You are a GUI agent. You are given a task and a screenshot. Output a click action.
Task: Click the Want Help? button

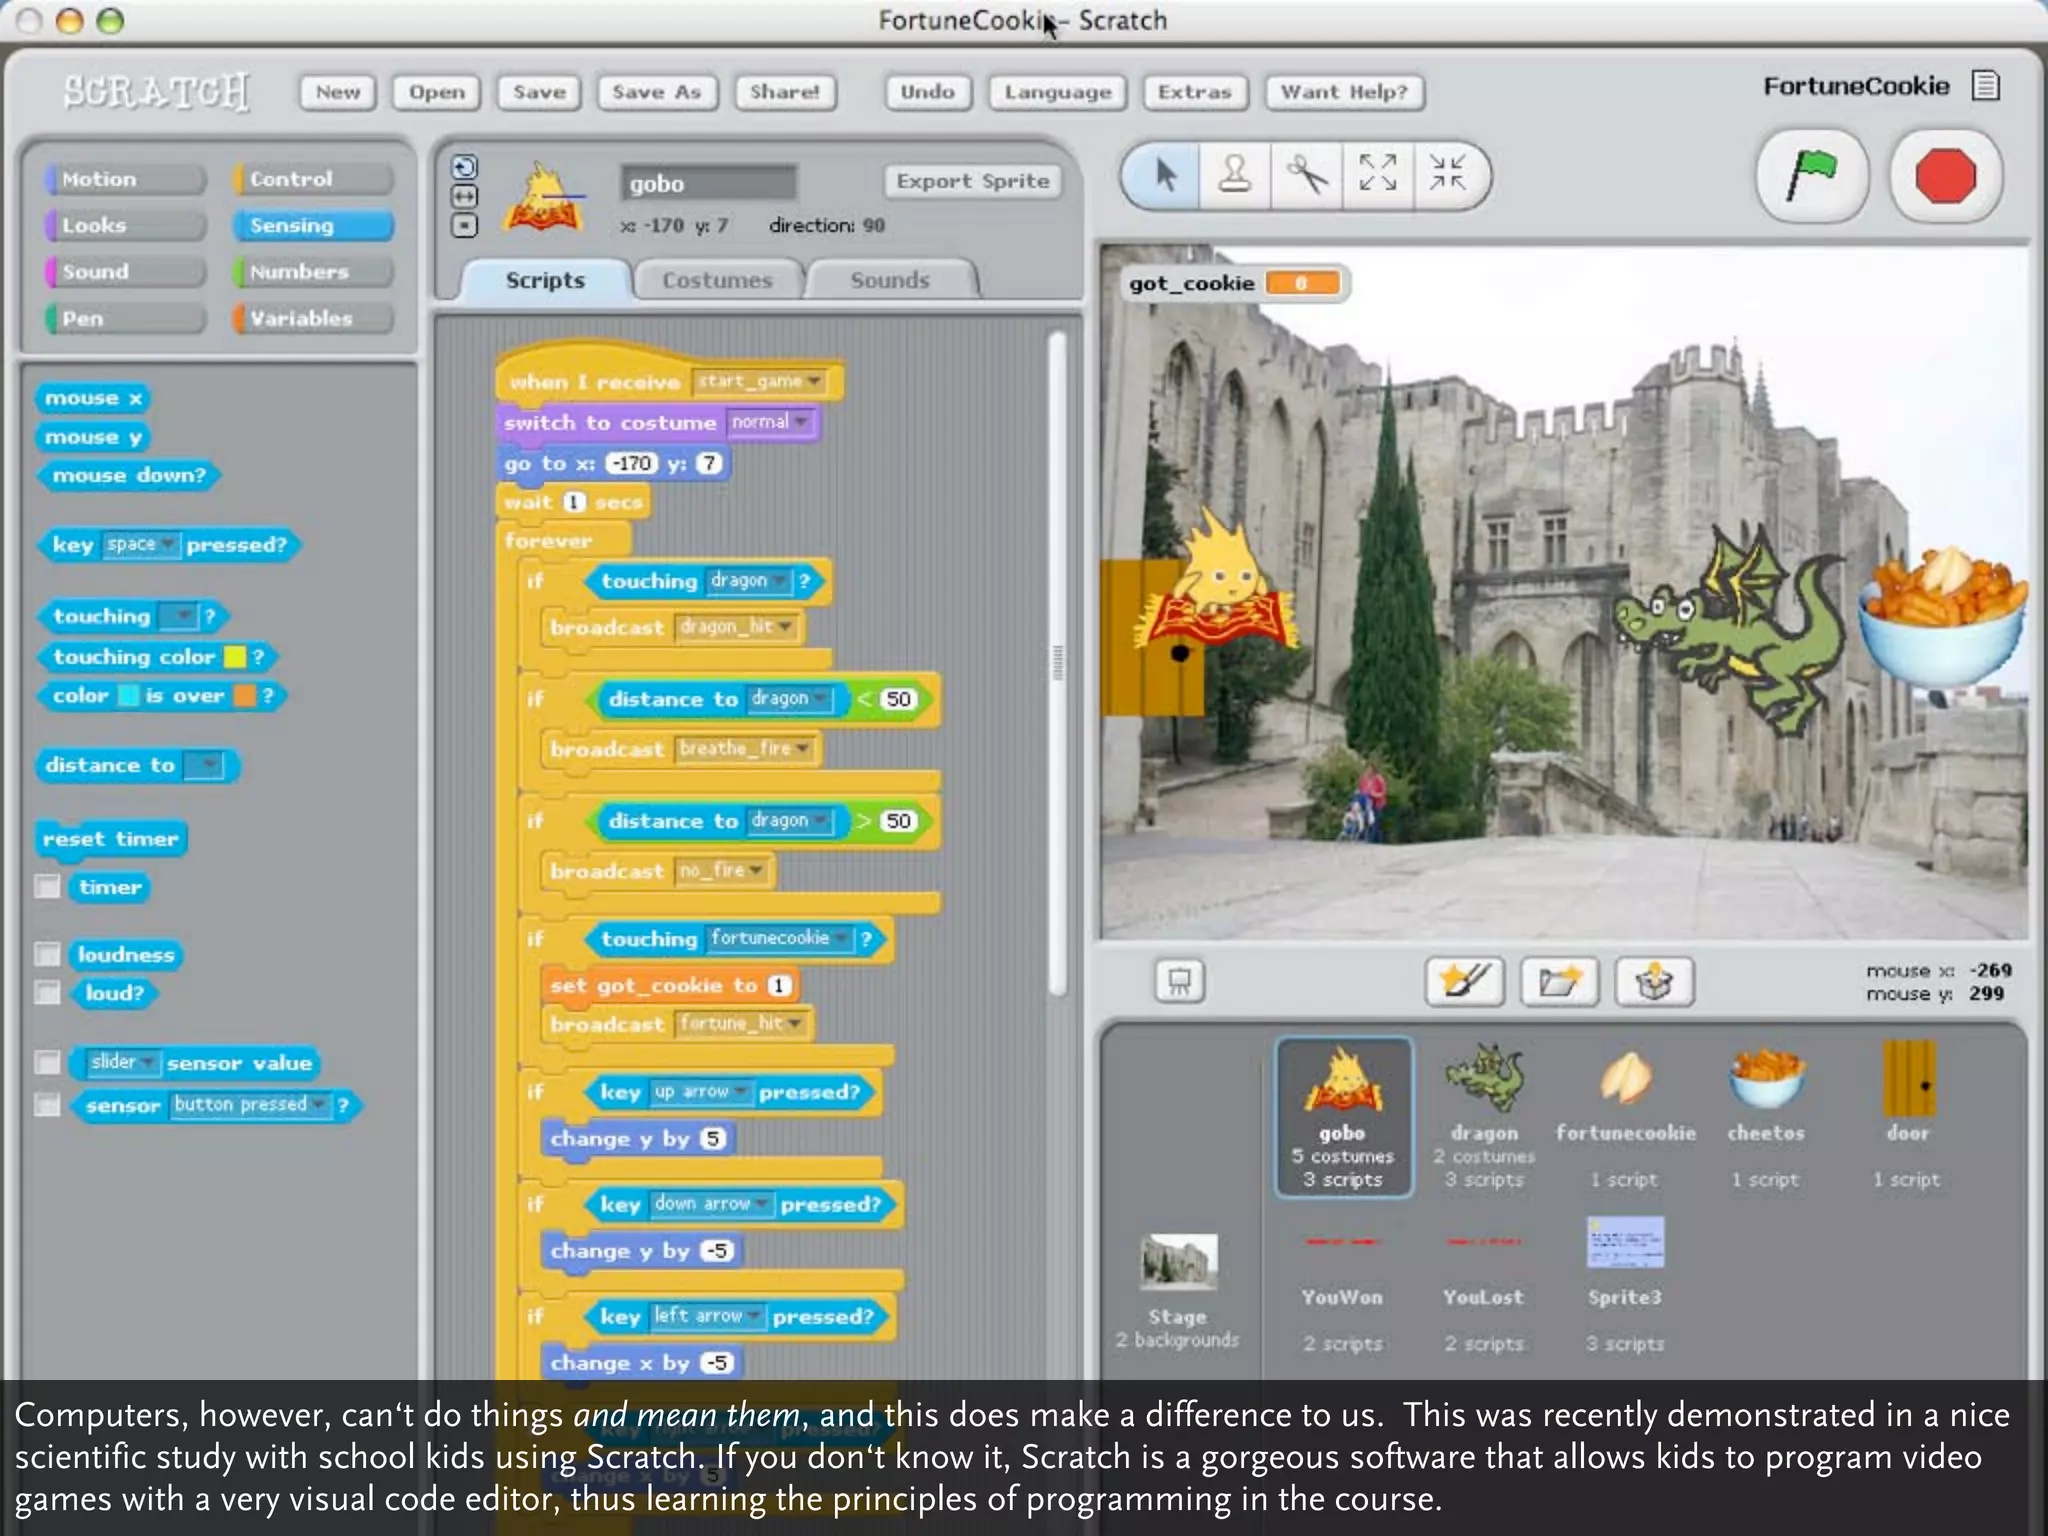tap(1344, 92)
